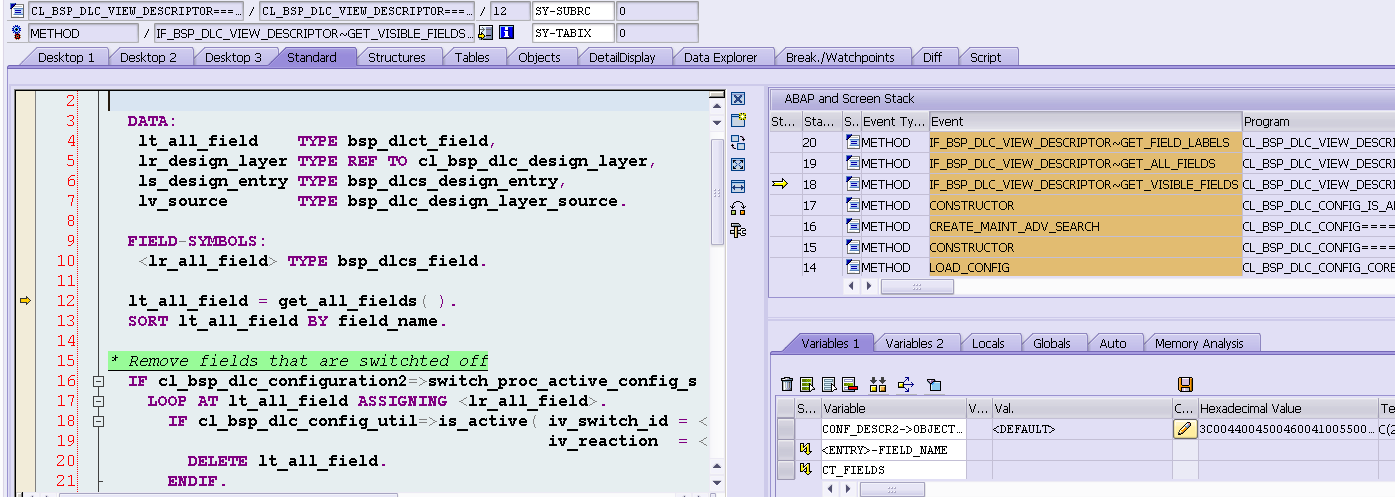Viewport: 1395px width, 497px height.
Task: Click the orange save icon above Hexadecimal Value column
Action: [1186, 384]
